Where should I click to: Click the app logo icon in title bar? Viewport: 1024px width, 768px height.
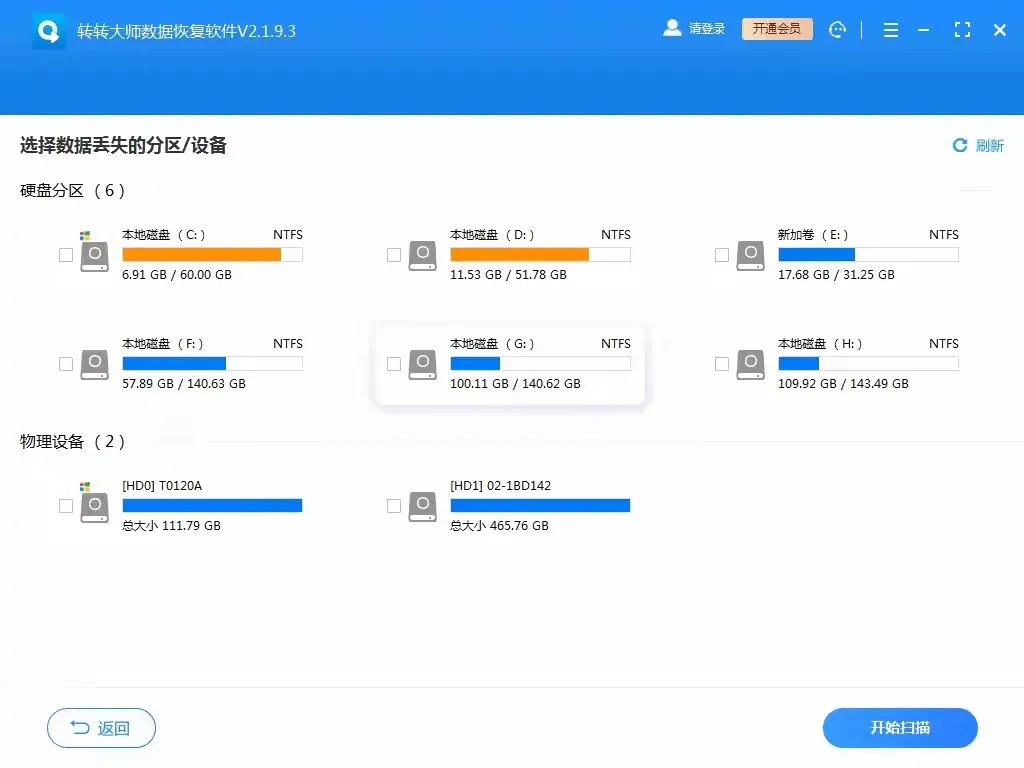point(48,31)
